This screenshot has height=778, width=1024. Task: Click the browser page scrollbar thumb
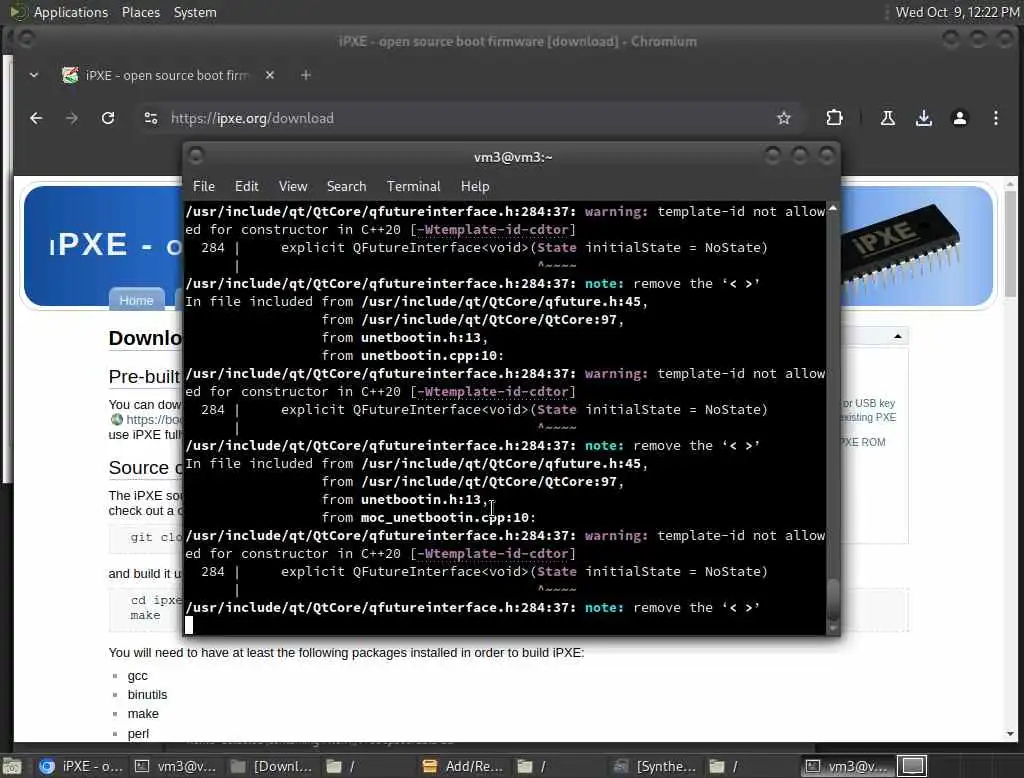tap(1010, 243)
